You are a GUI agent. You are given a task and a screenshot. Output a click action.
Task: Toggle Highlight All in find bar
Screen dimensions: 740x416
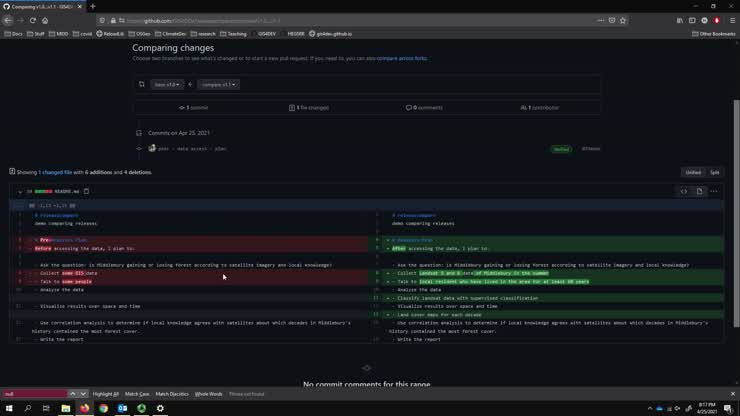pyautogui.click(x=106, y=394)
